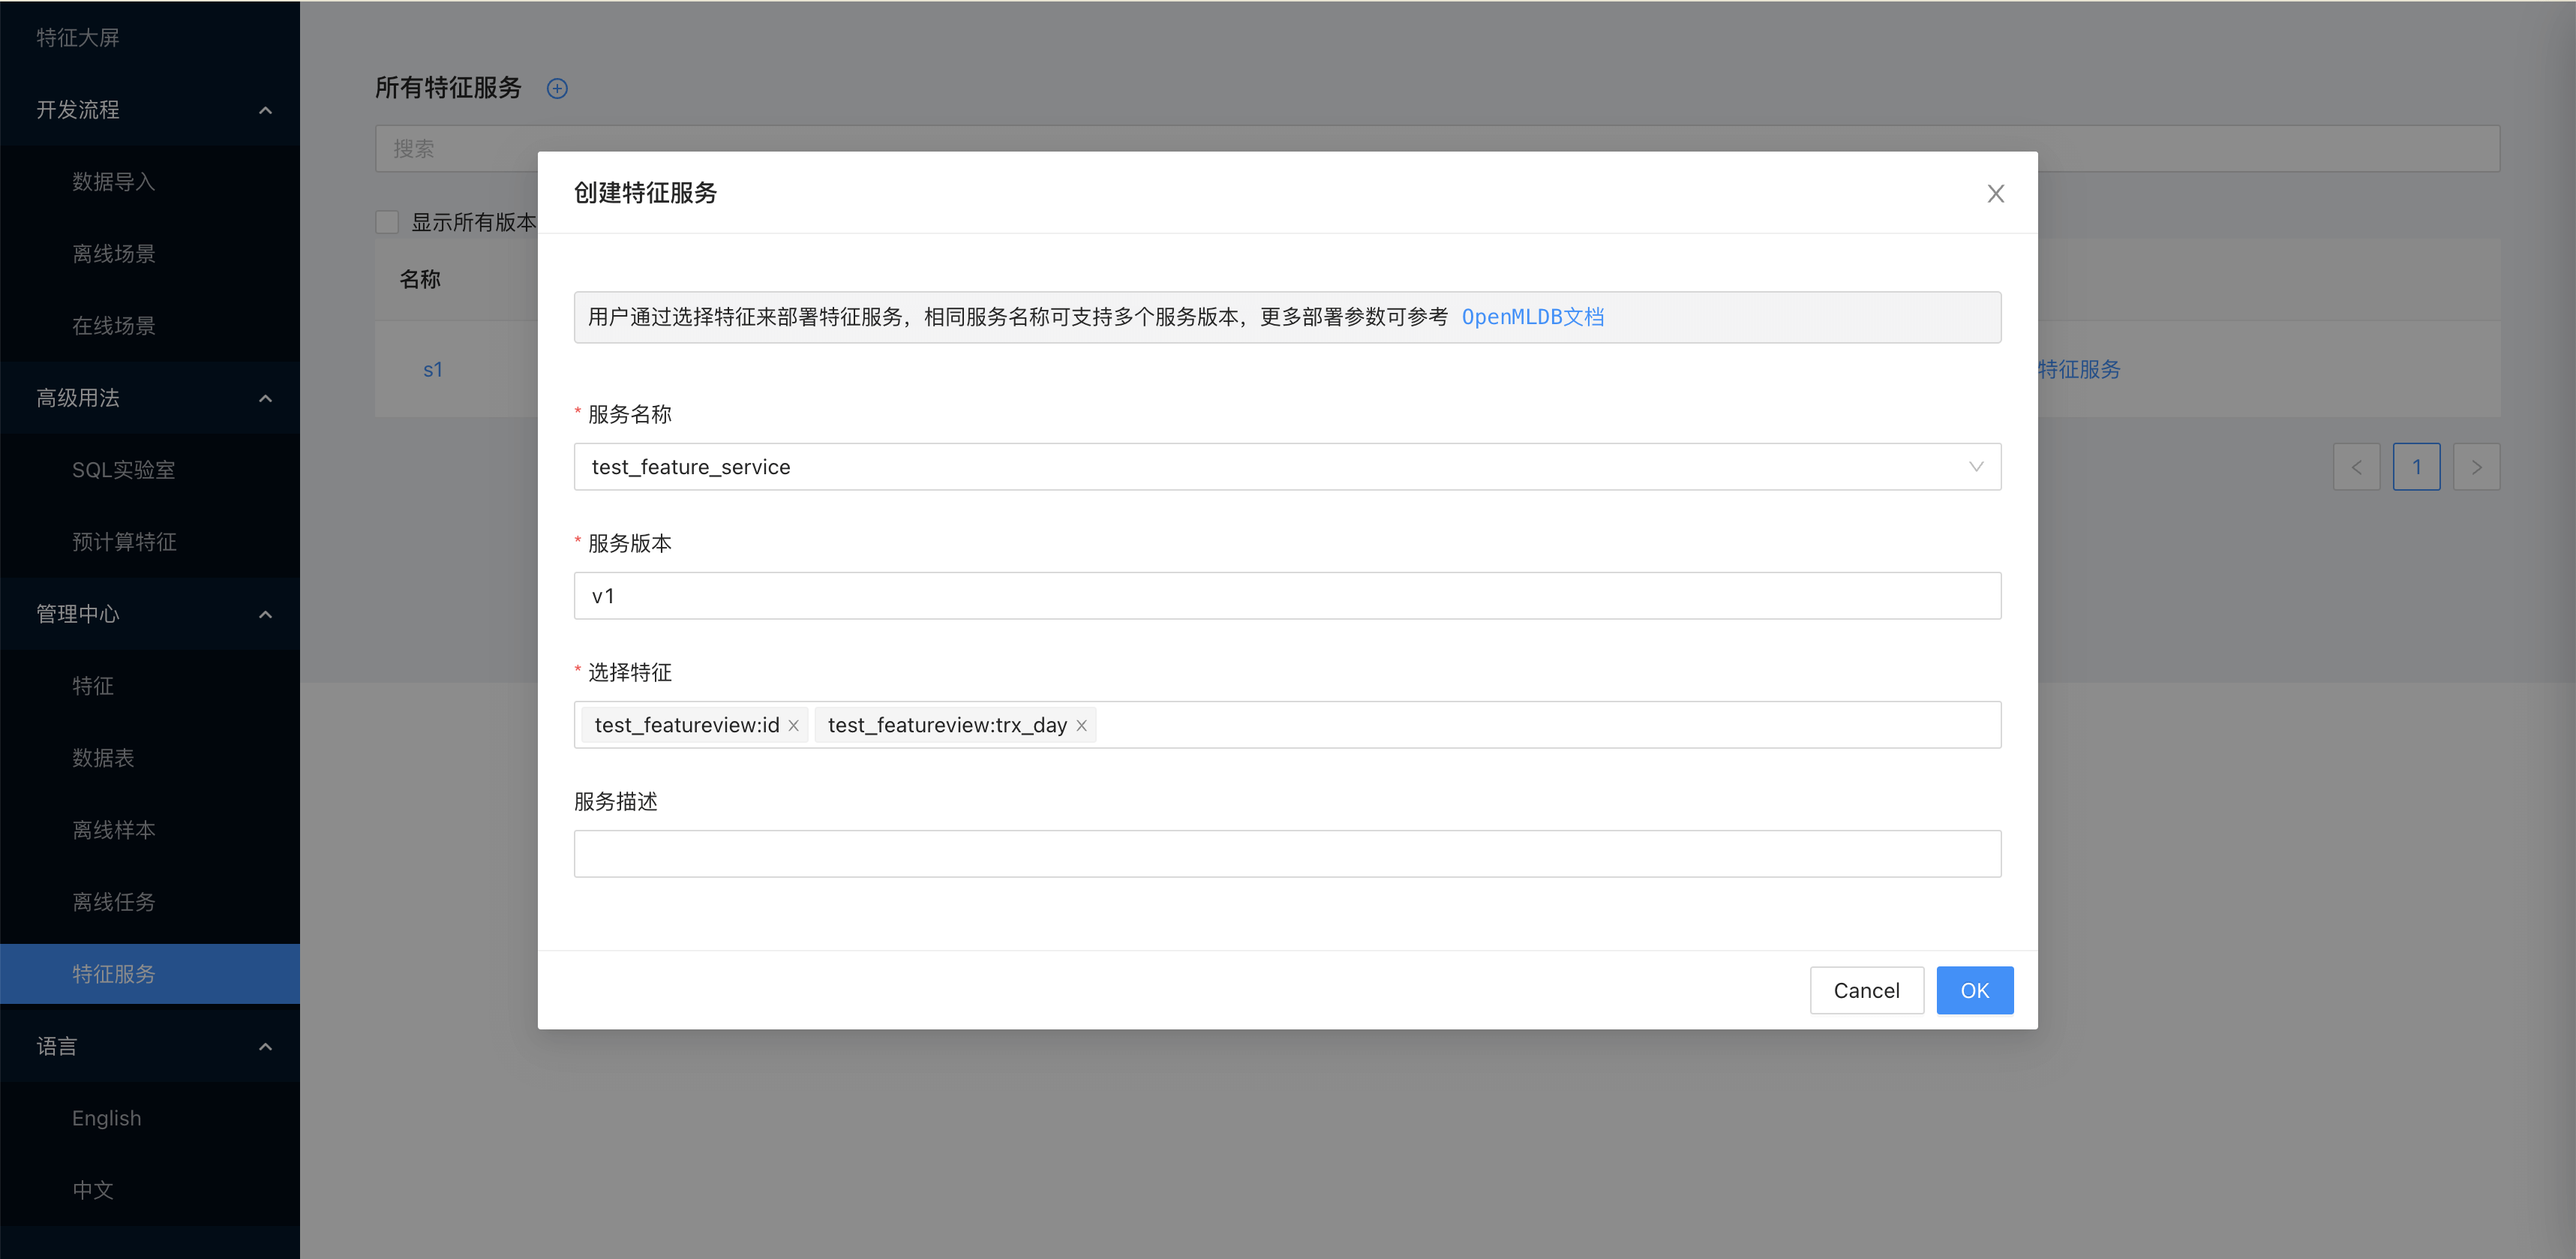Remove the test_featureview:trx_day tag
2576x1259 pixels.
(x=1081, y=726)
